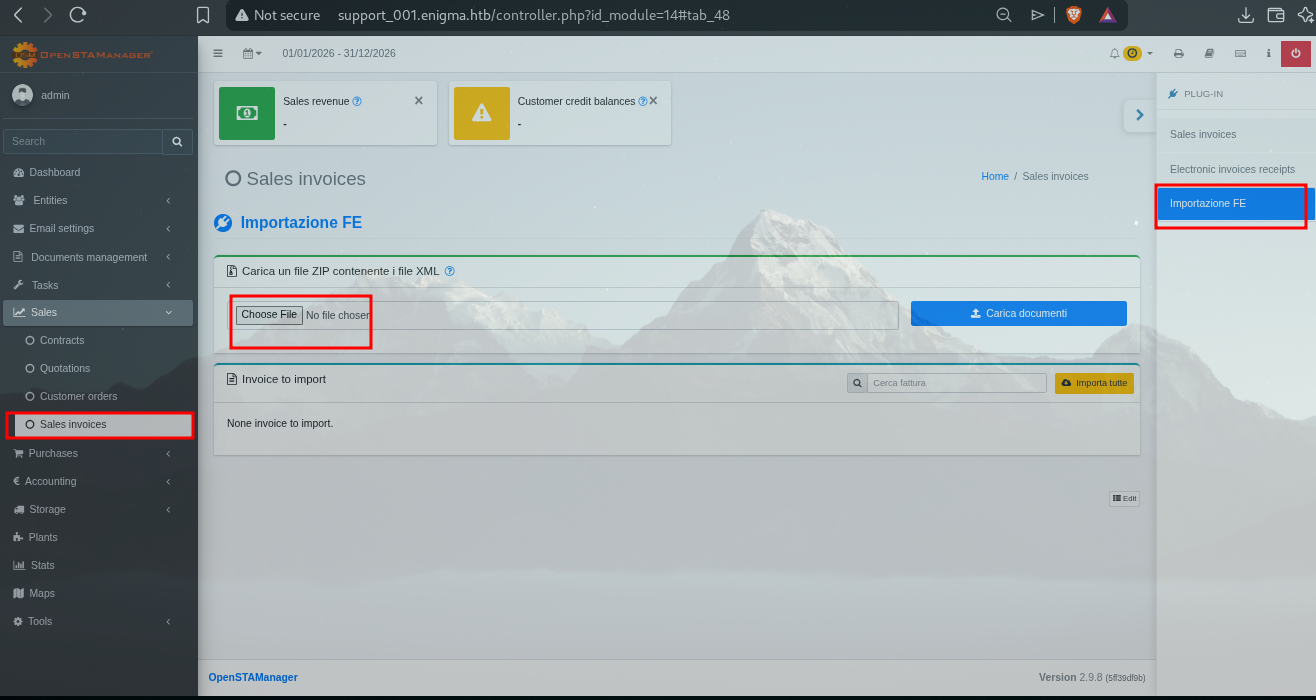Click the Carica documenti upload button

[x=1018, y=313]
